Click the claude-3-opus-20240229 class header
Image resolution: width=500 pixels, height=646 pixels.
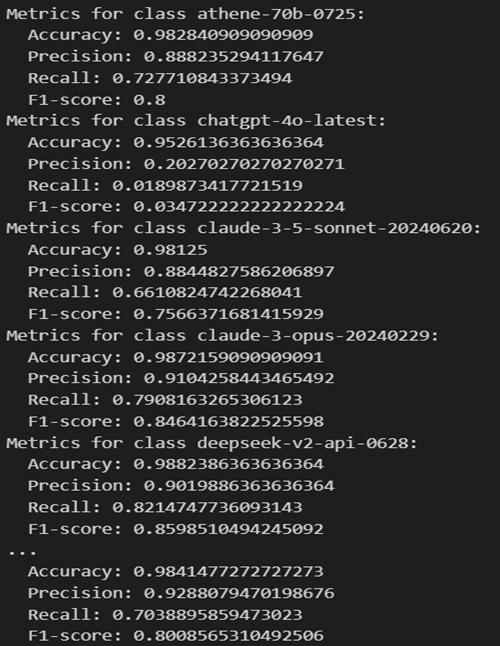click(x=222, y=335)
